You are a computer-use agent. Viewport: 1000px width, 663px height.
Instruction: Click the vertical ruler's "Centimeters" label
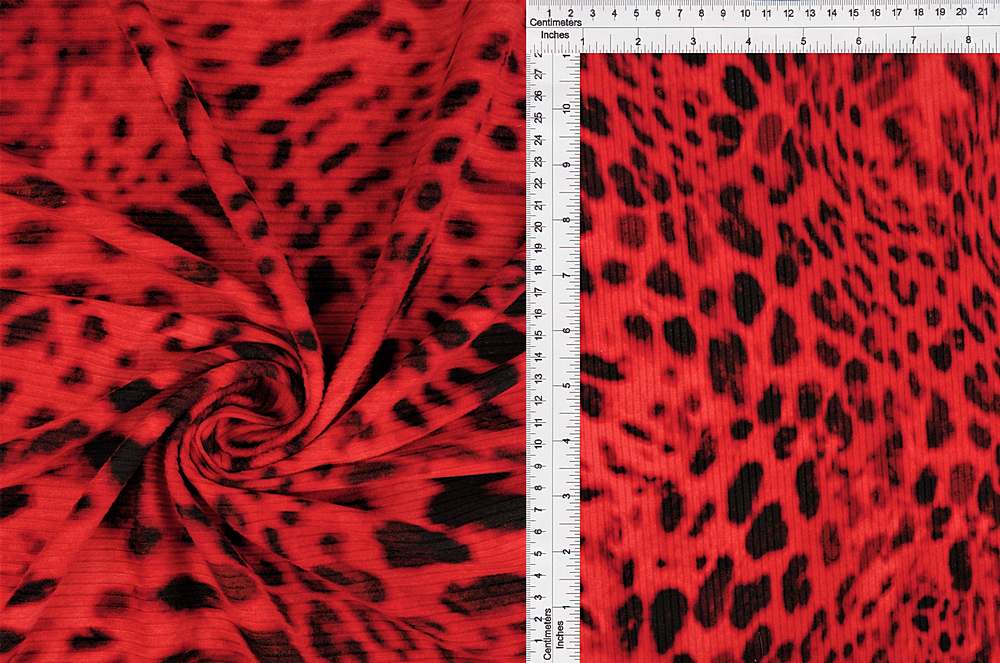click(548, 634)
